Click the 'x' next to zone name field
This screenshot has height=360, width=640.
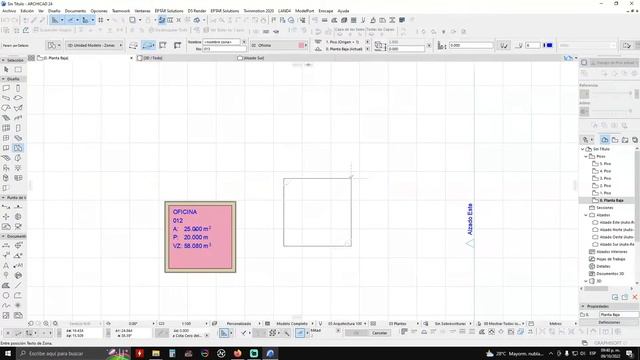coord(244,42)
